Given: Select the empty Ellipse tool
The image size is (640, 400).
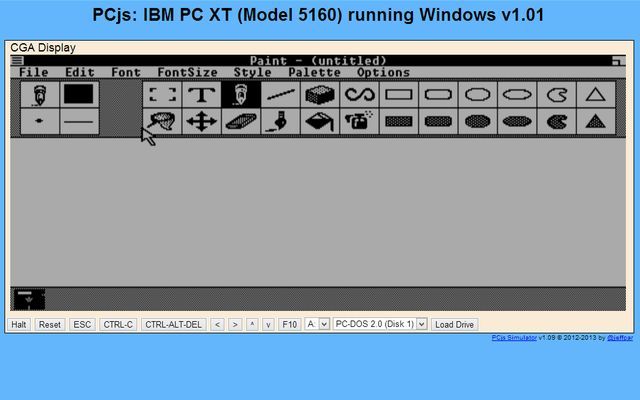Looking at the screenshot, I should 517,94.
